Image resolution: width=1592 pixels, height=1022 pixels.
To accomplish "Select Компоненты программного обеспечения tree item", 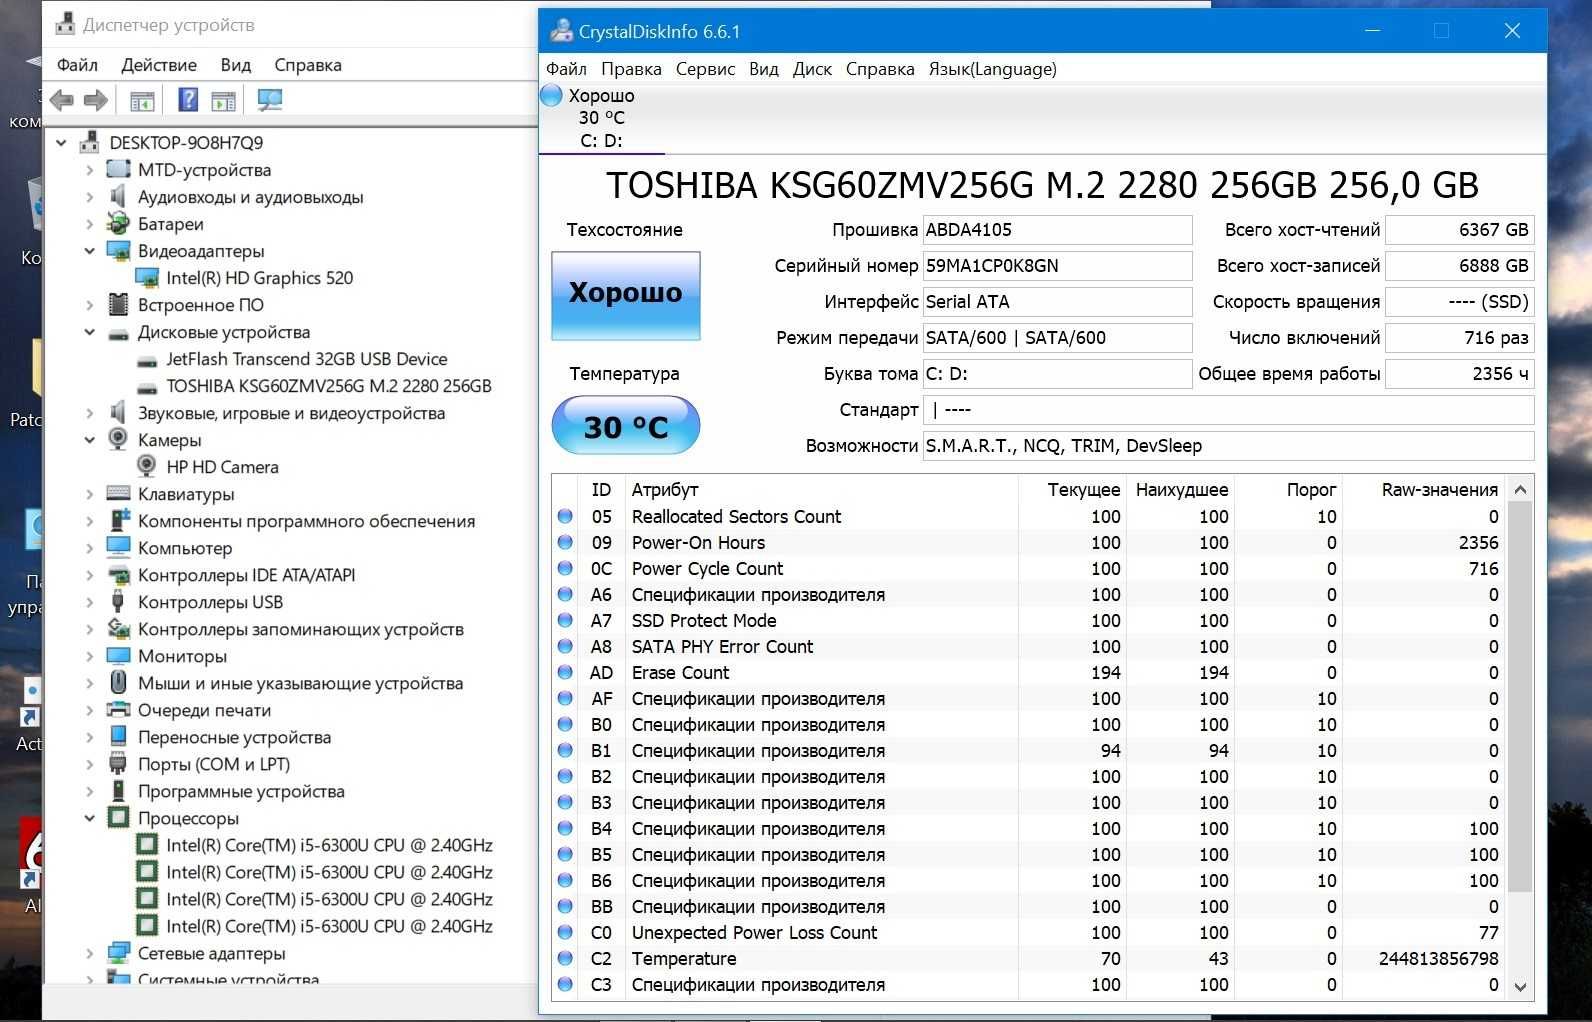I will point(306,521).
